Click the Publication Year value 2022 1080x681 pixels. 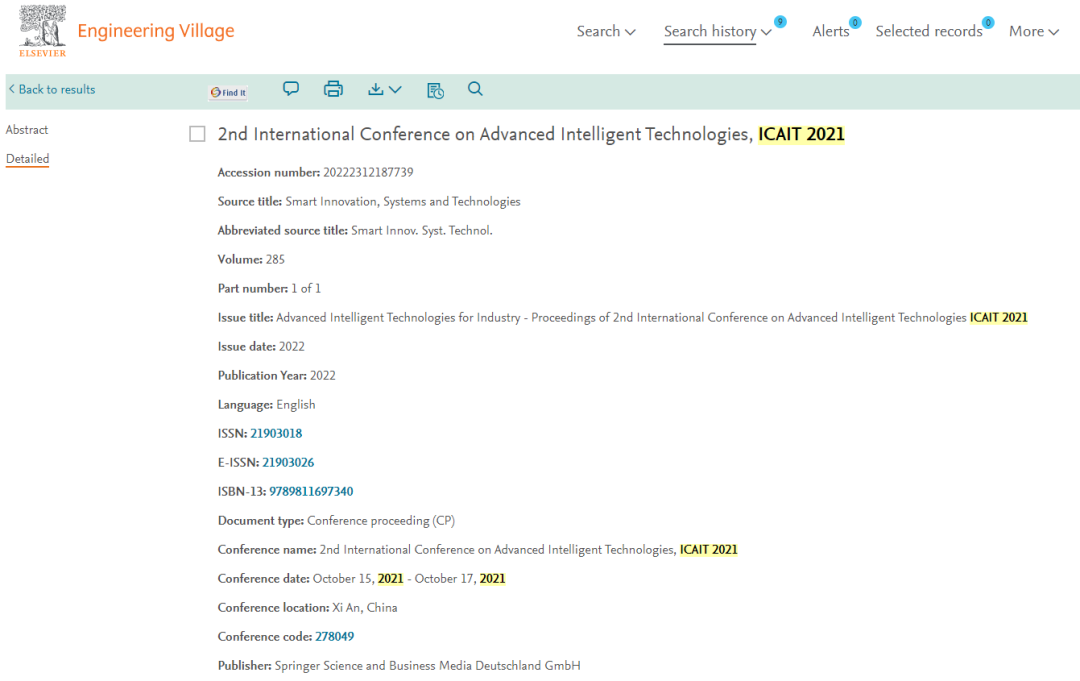[x=323, y=376]
